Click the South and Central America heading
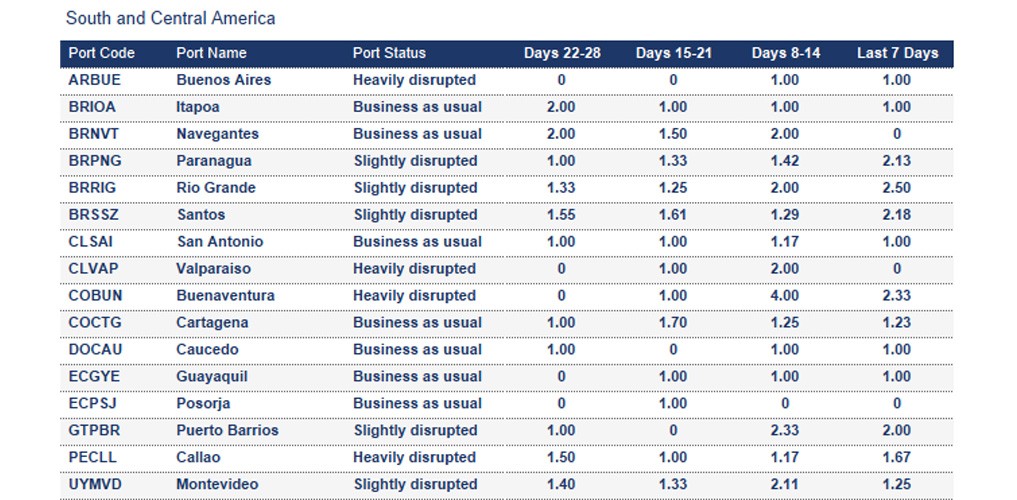The width and height of the screenshot is (1017, 500). coord(170,18)
